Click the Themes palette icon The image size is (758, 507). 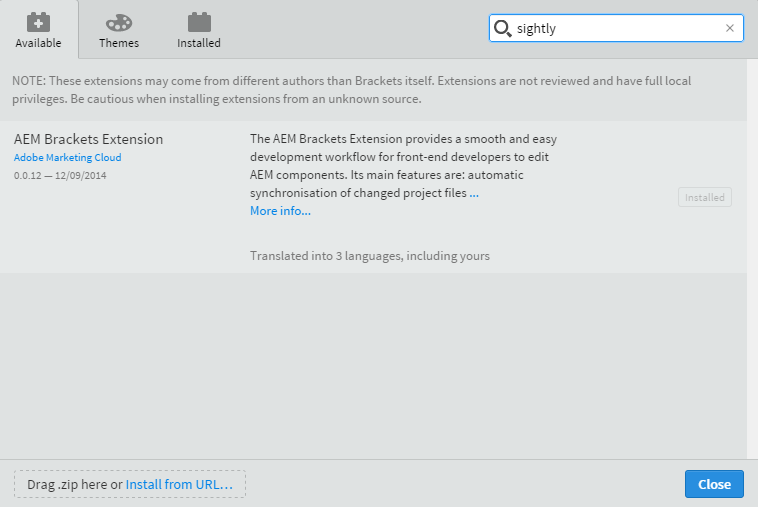coord(118,22)
